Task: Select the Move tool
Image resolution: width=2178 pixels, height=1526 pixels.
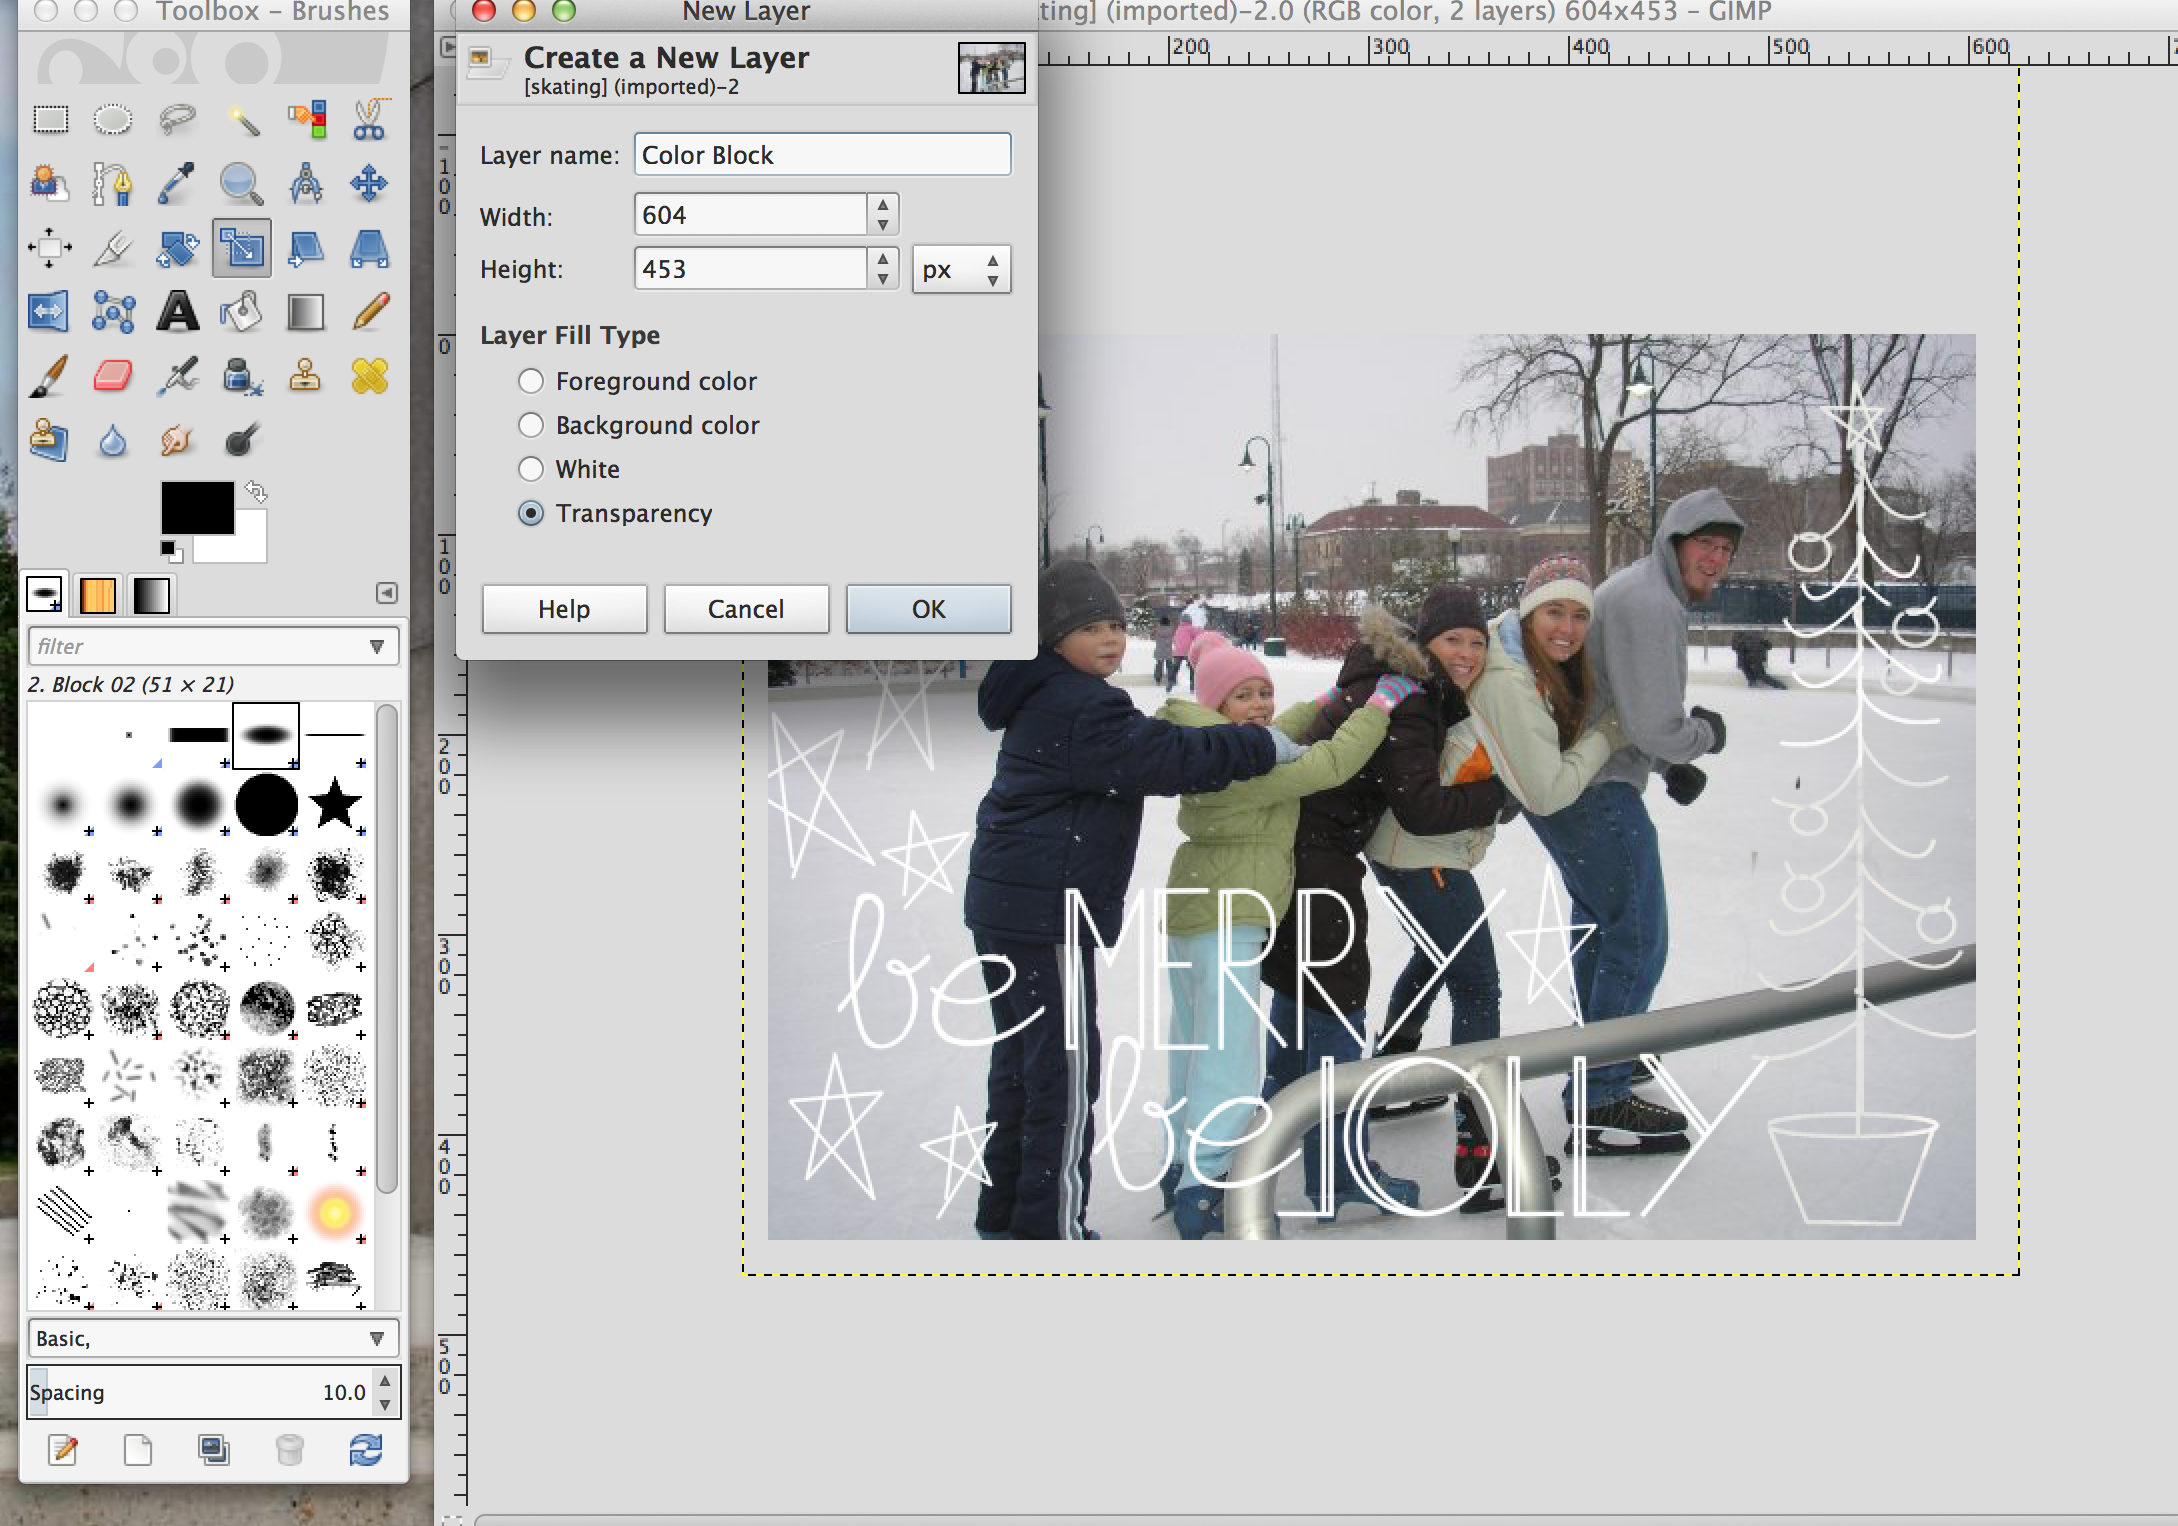Action: (x=369, y=184)
